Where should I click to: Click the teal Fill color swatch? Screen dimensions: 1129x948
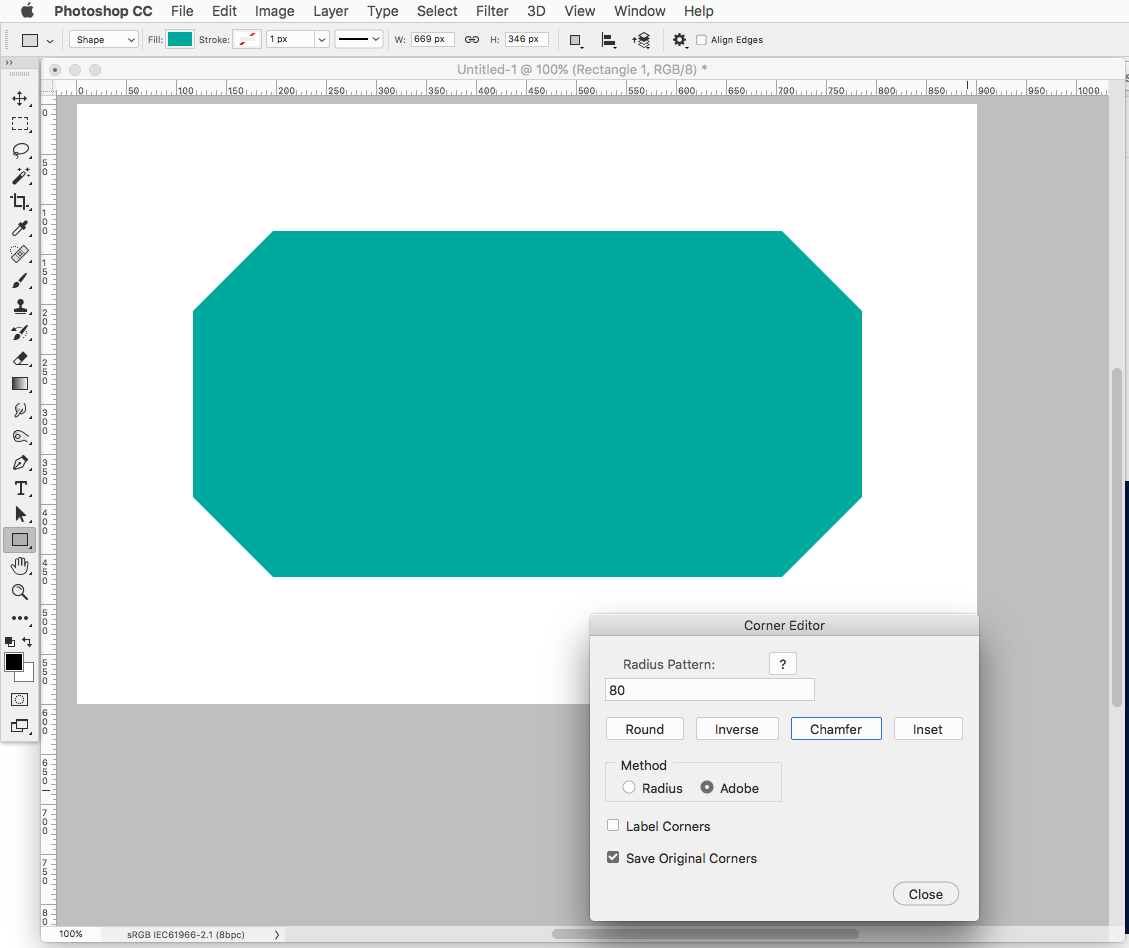click(180, 39)
